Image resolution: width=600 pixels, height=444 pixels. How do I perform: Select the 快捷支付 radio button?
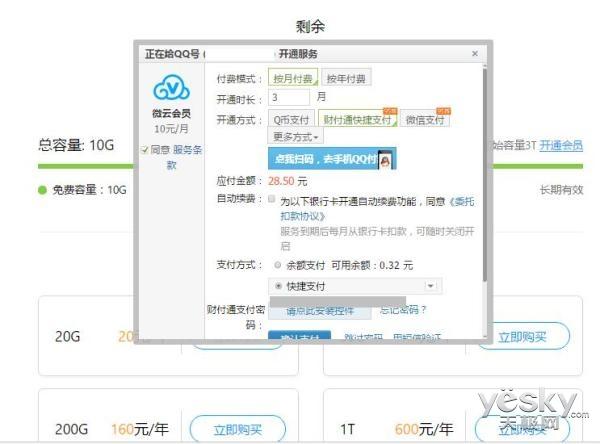click(x=279, y=286)
